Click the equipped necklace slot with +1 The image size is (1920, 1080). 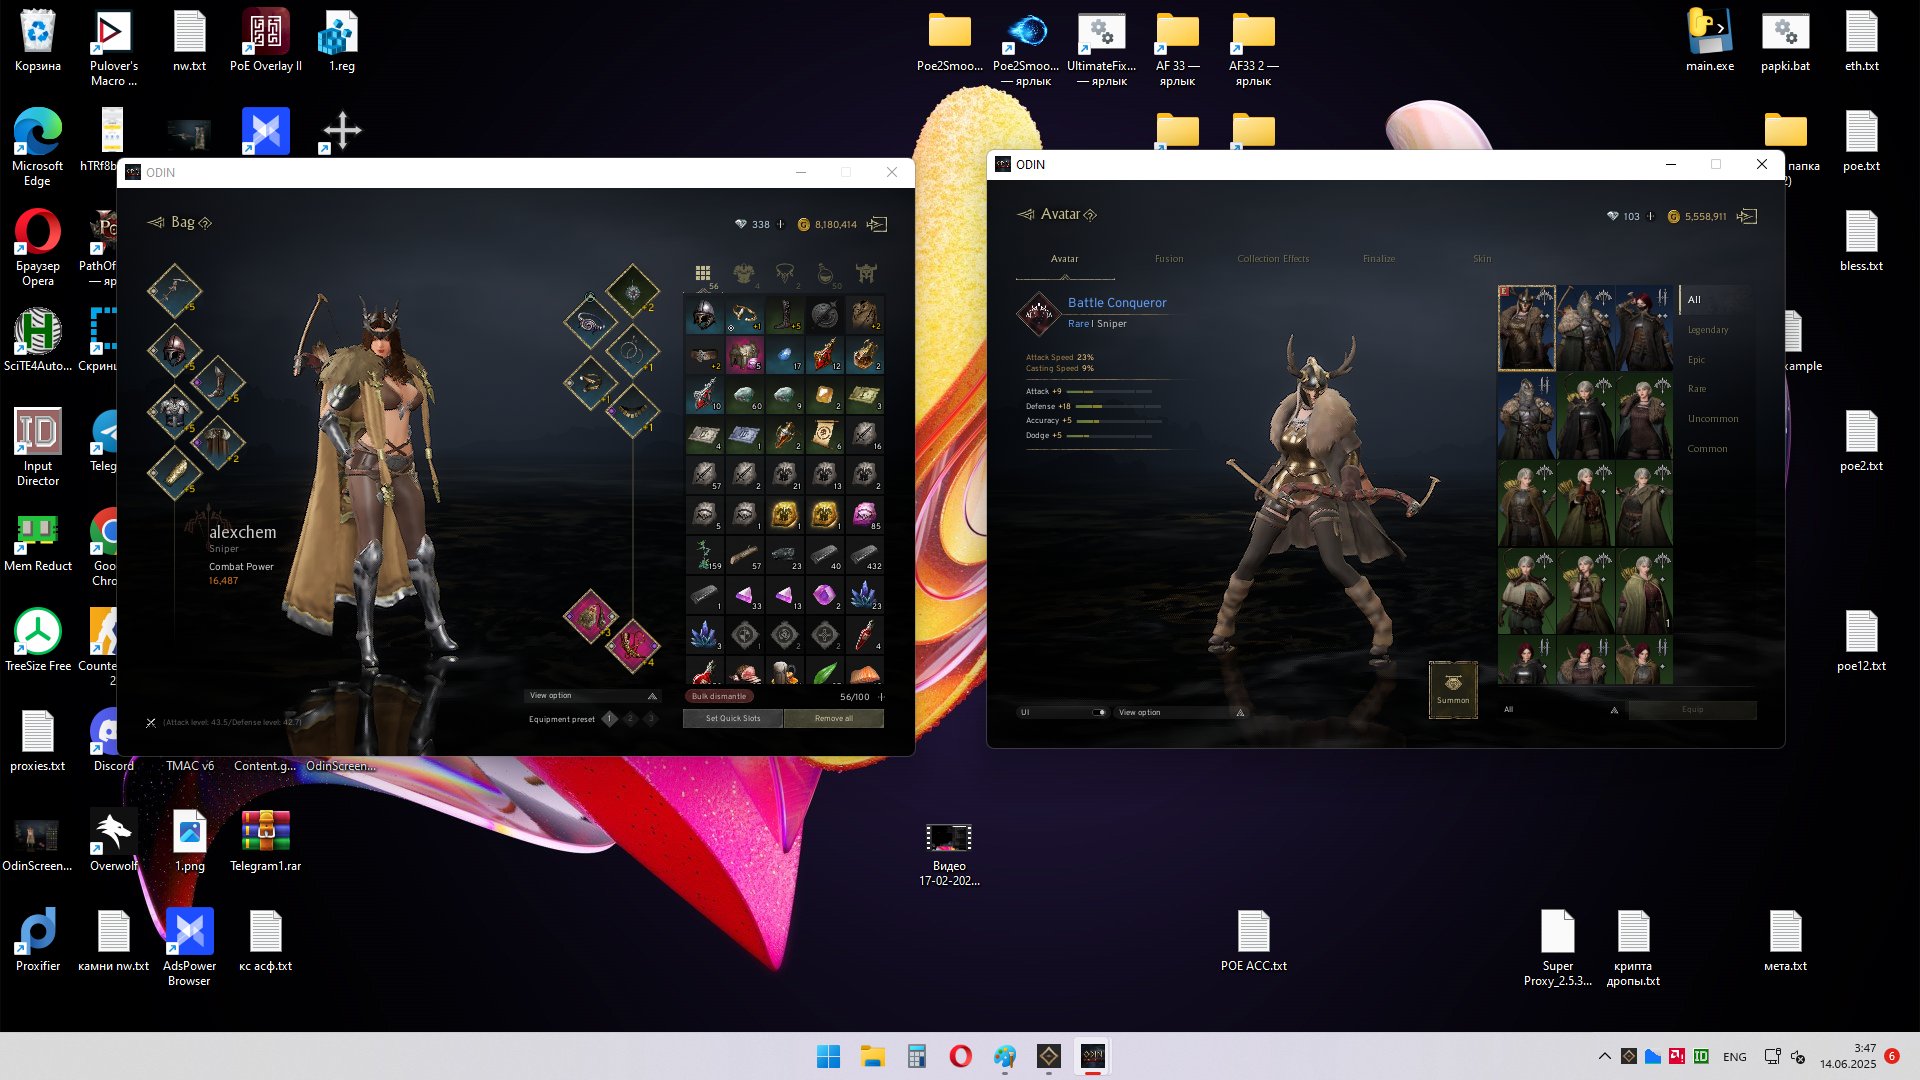point(632,411)
